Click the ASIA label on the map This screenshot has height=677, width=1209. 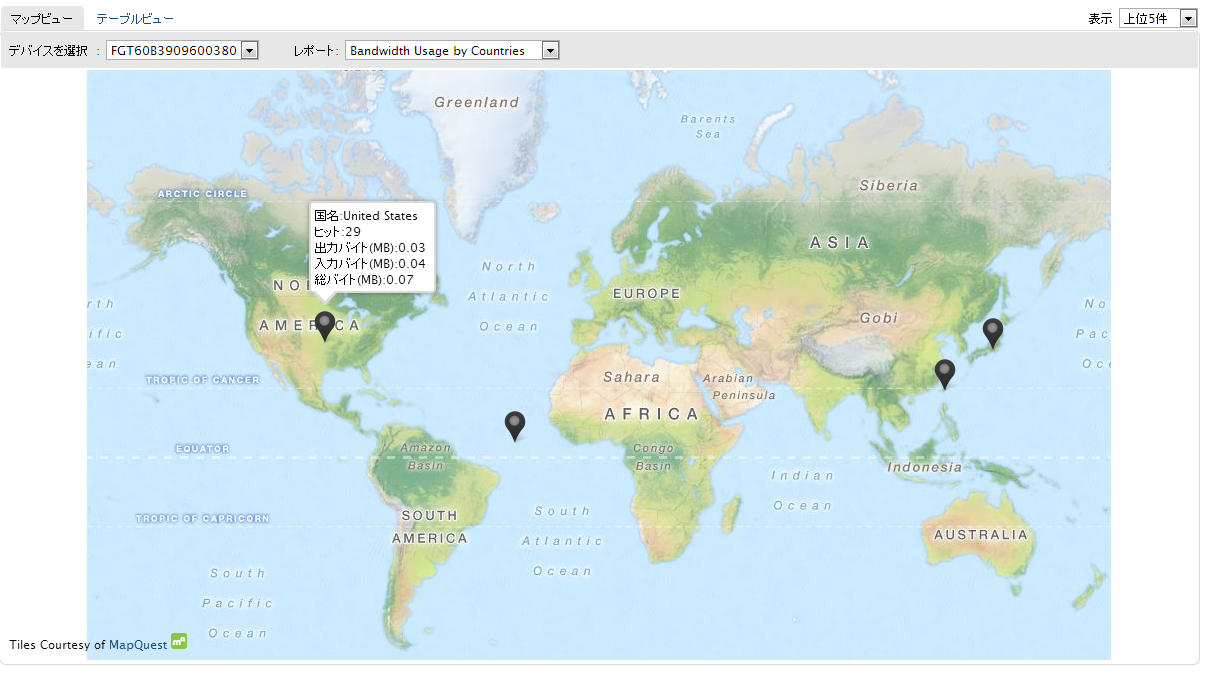point(840,242)
